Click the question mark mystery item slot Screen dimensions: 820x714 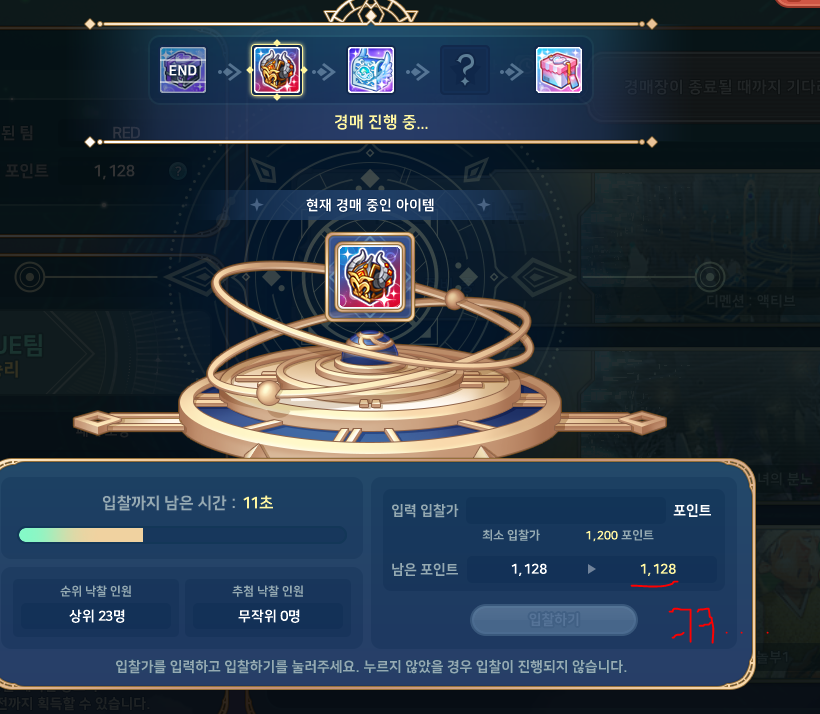[465, 70]
